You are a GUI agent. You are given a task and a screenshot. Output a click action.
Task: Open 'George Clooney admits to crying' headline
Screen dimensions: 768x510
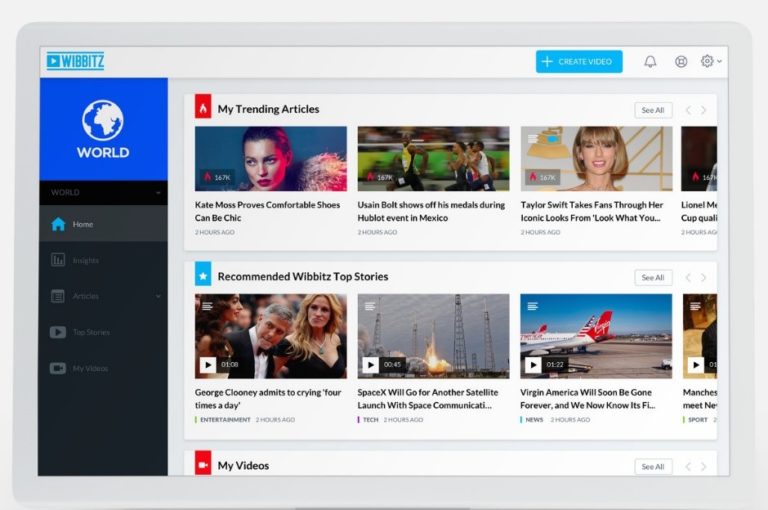[x=268, y=399]
